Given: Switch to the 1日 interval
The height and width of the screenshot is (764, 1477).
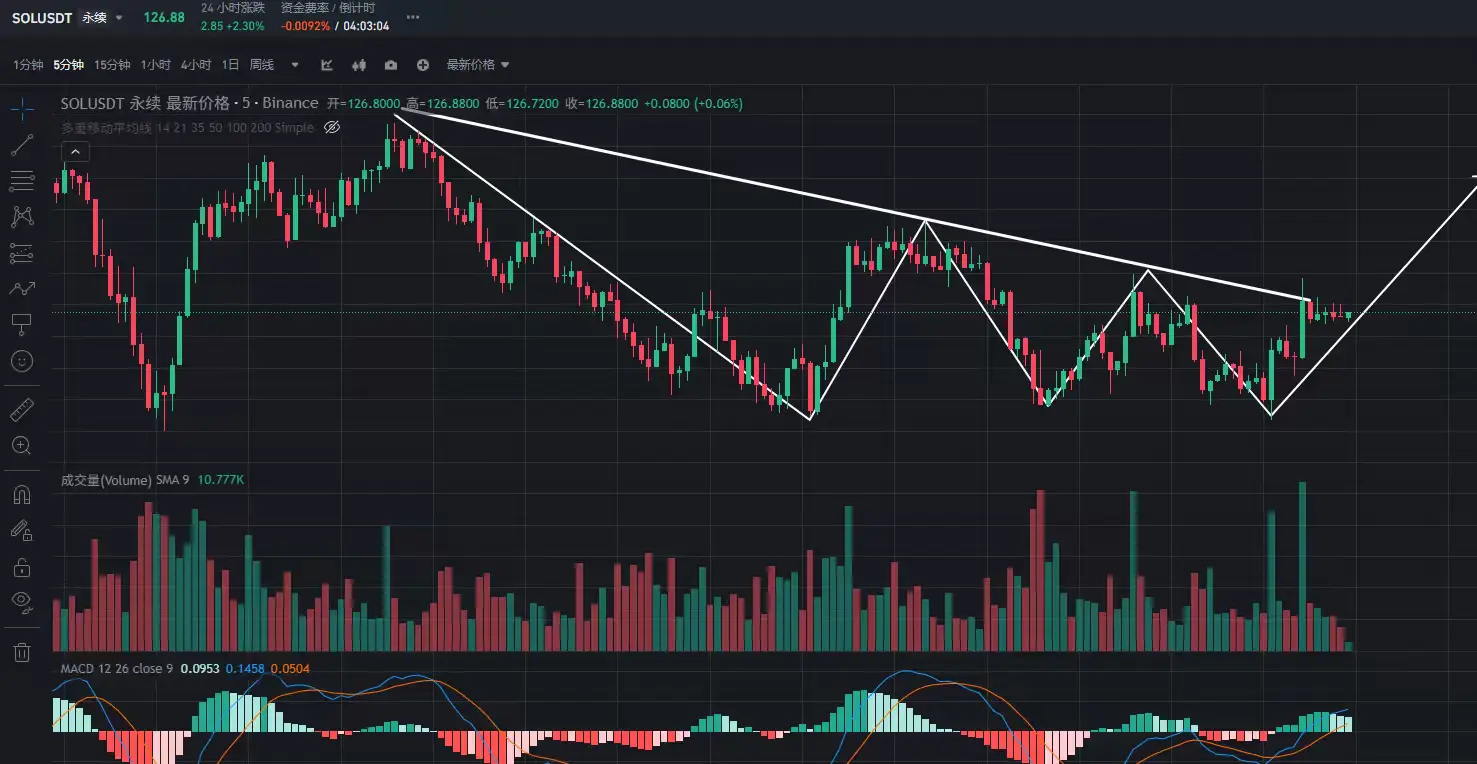Looking at the screenshot, I should coord(230,65).
